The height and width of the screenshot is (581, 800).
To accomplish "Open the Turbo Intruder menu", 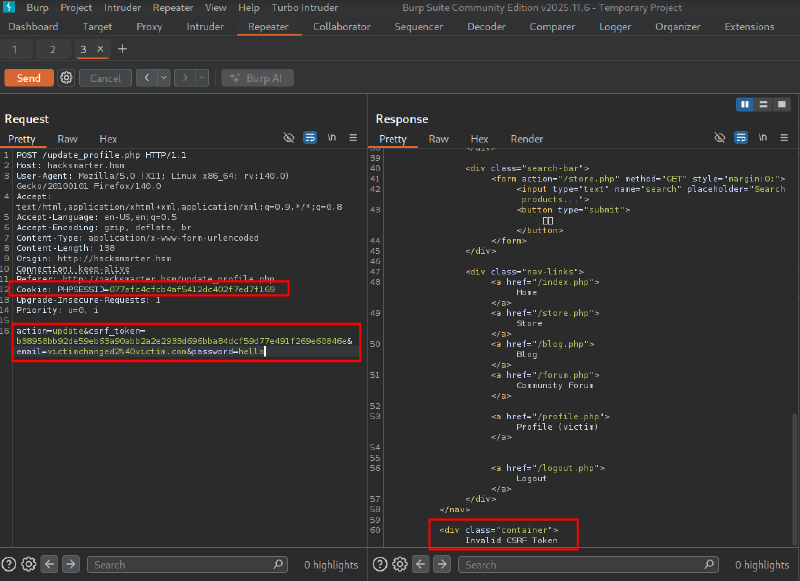I will coord(305,8).
